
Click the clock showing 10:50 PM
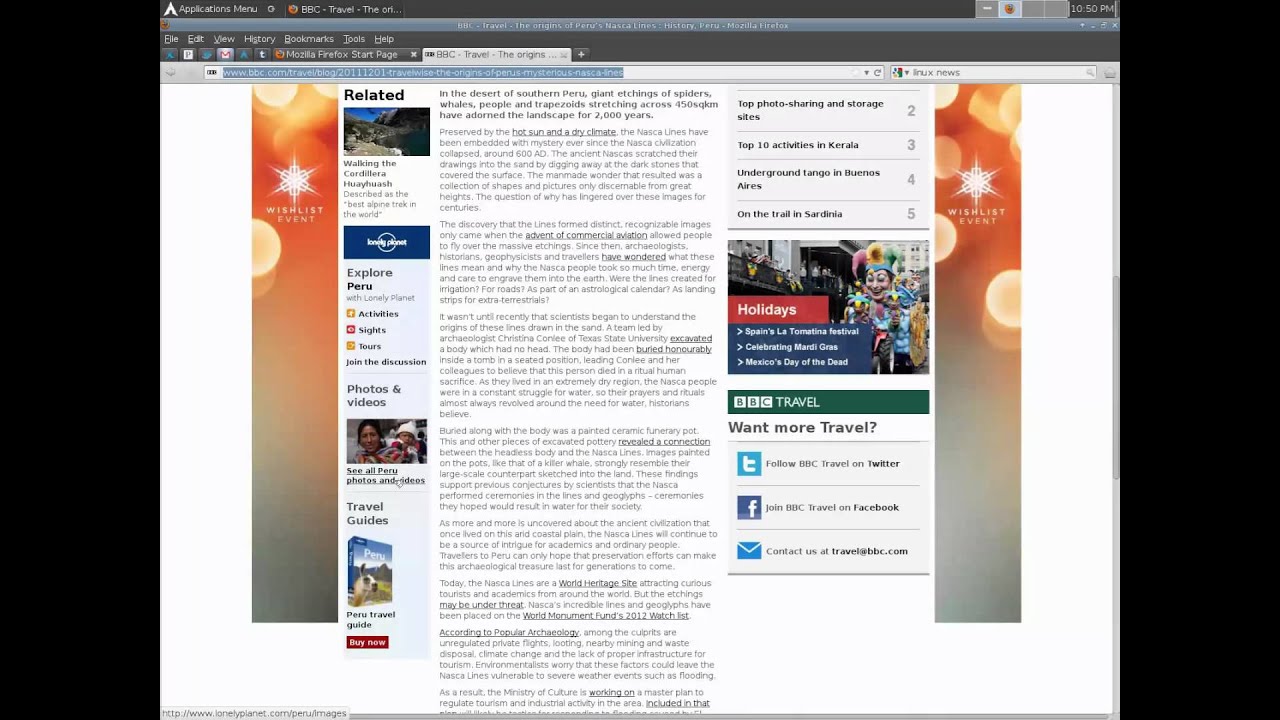(1092, 9)
